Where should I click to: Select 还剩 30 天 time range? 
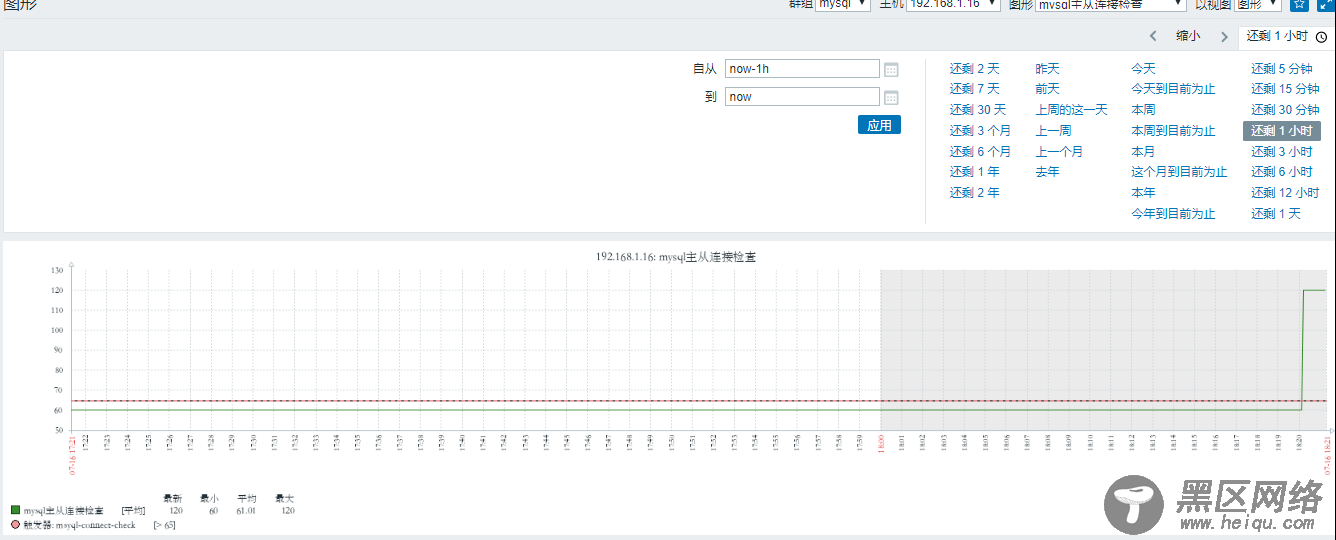[978, 110]
